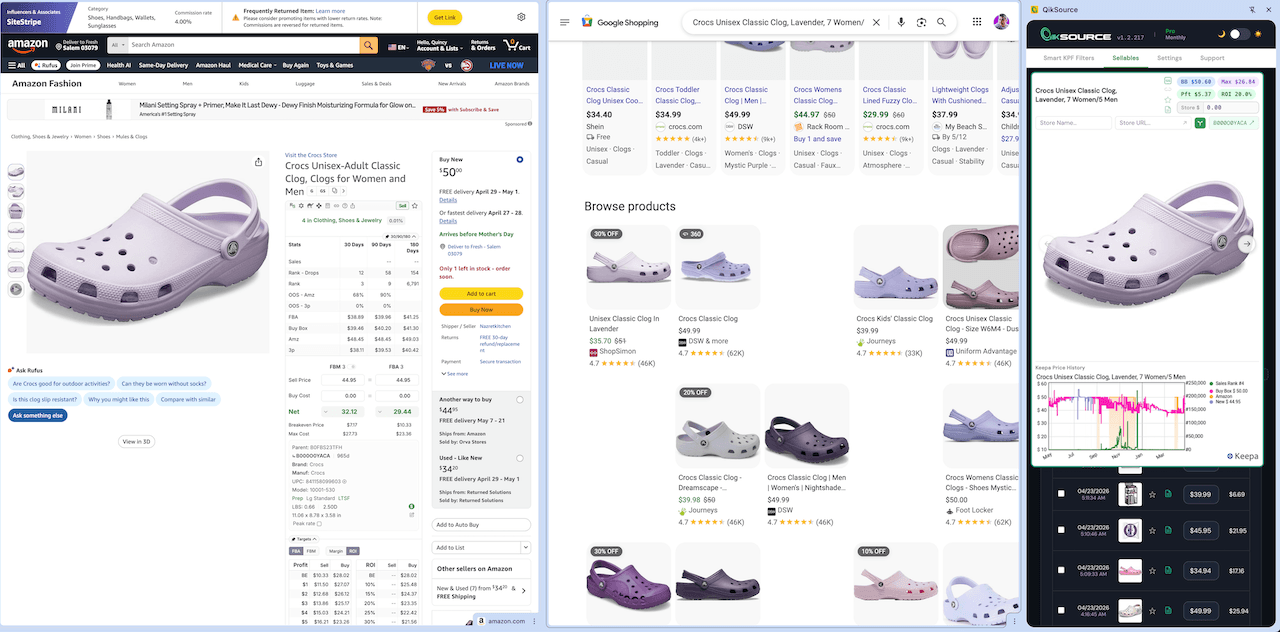Favorite product with star beside Sell badge

416,205
